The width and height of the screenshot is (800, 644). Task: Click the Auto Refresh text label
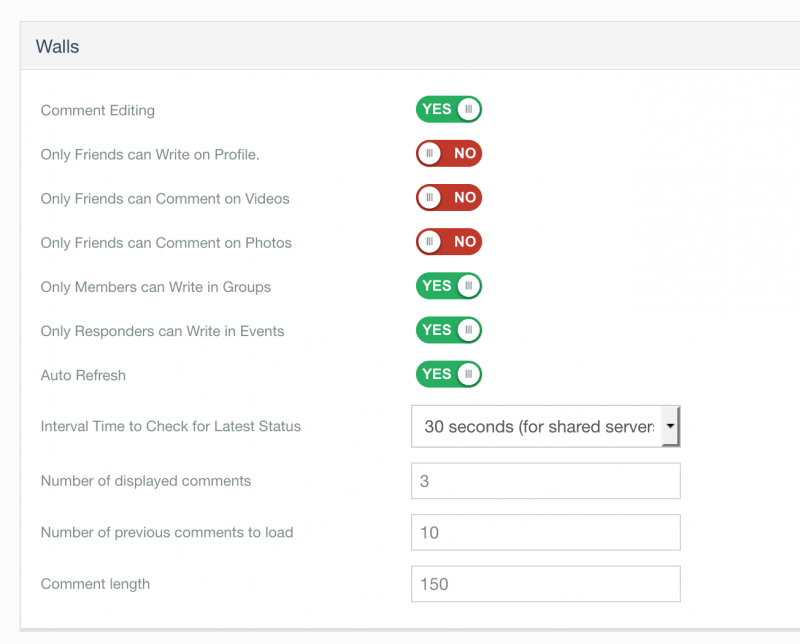(83, 375)
